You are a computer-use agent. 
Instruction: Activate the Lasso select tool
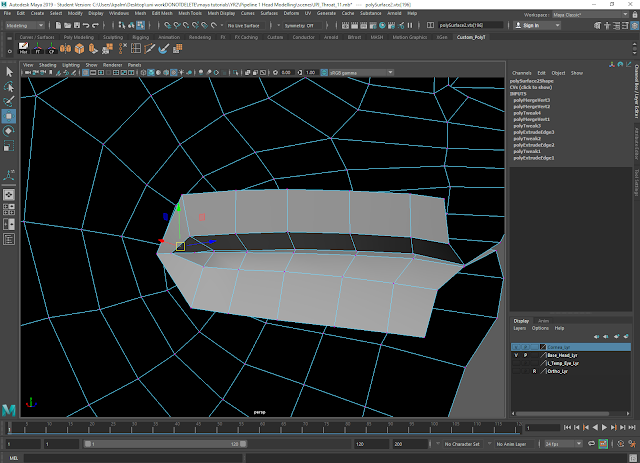pyautogui.click(x=9, y=87)
